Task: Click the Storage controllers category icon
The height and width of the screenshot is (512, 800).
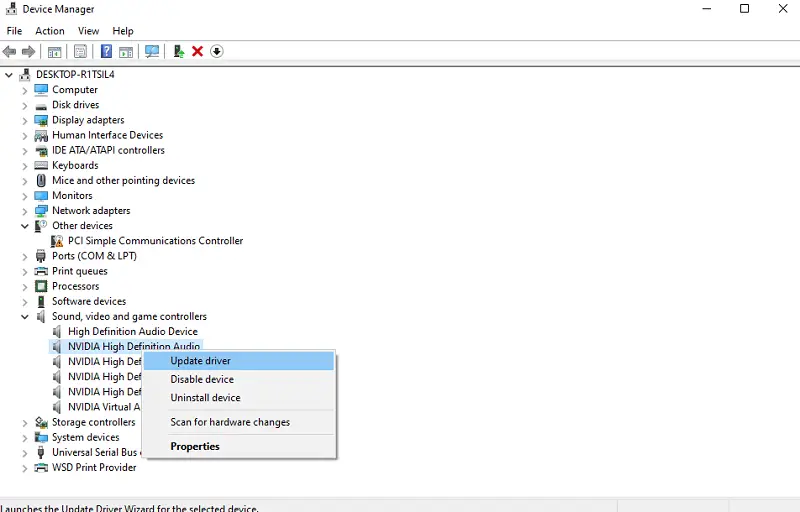Action: point(41,422)
